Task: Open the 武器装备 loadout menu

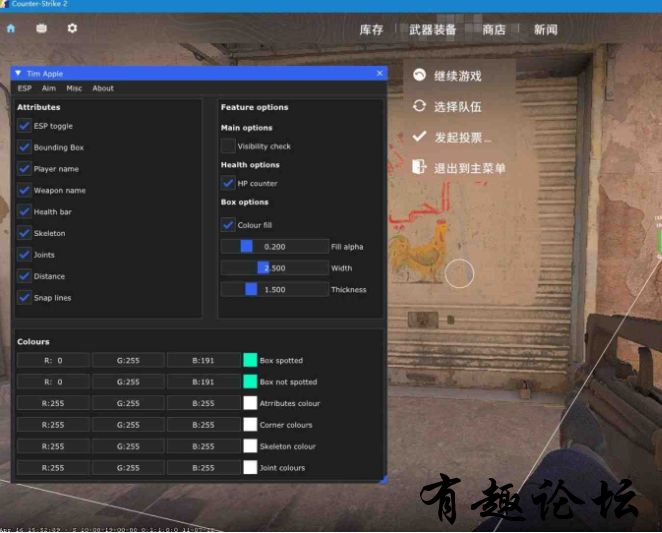Action: click(432, 30)
